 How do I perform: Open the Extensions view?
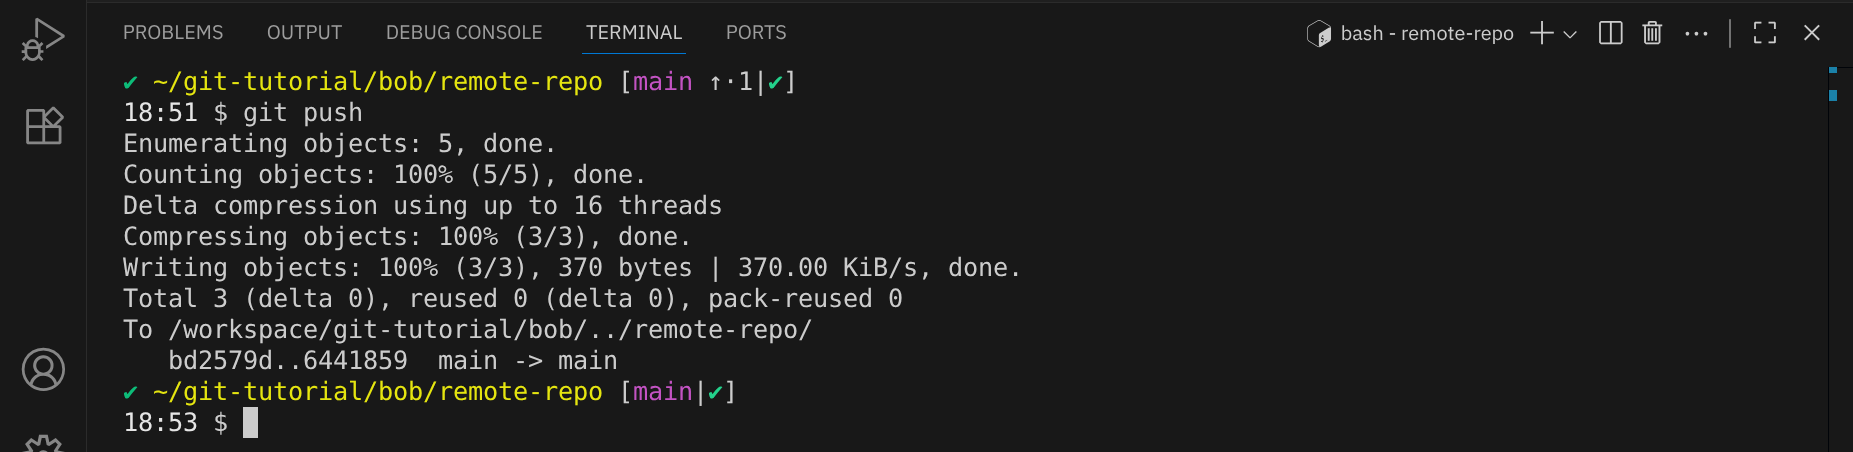43,126
